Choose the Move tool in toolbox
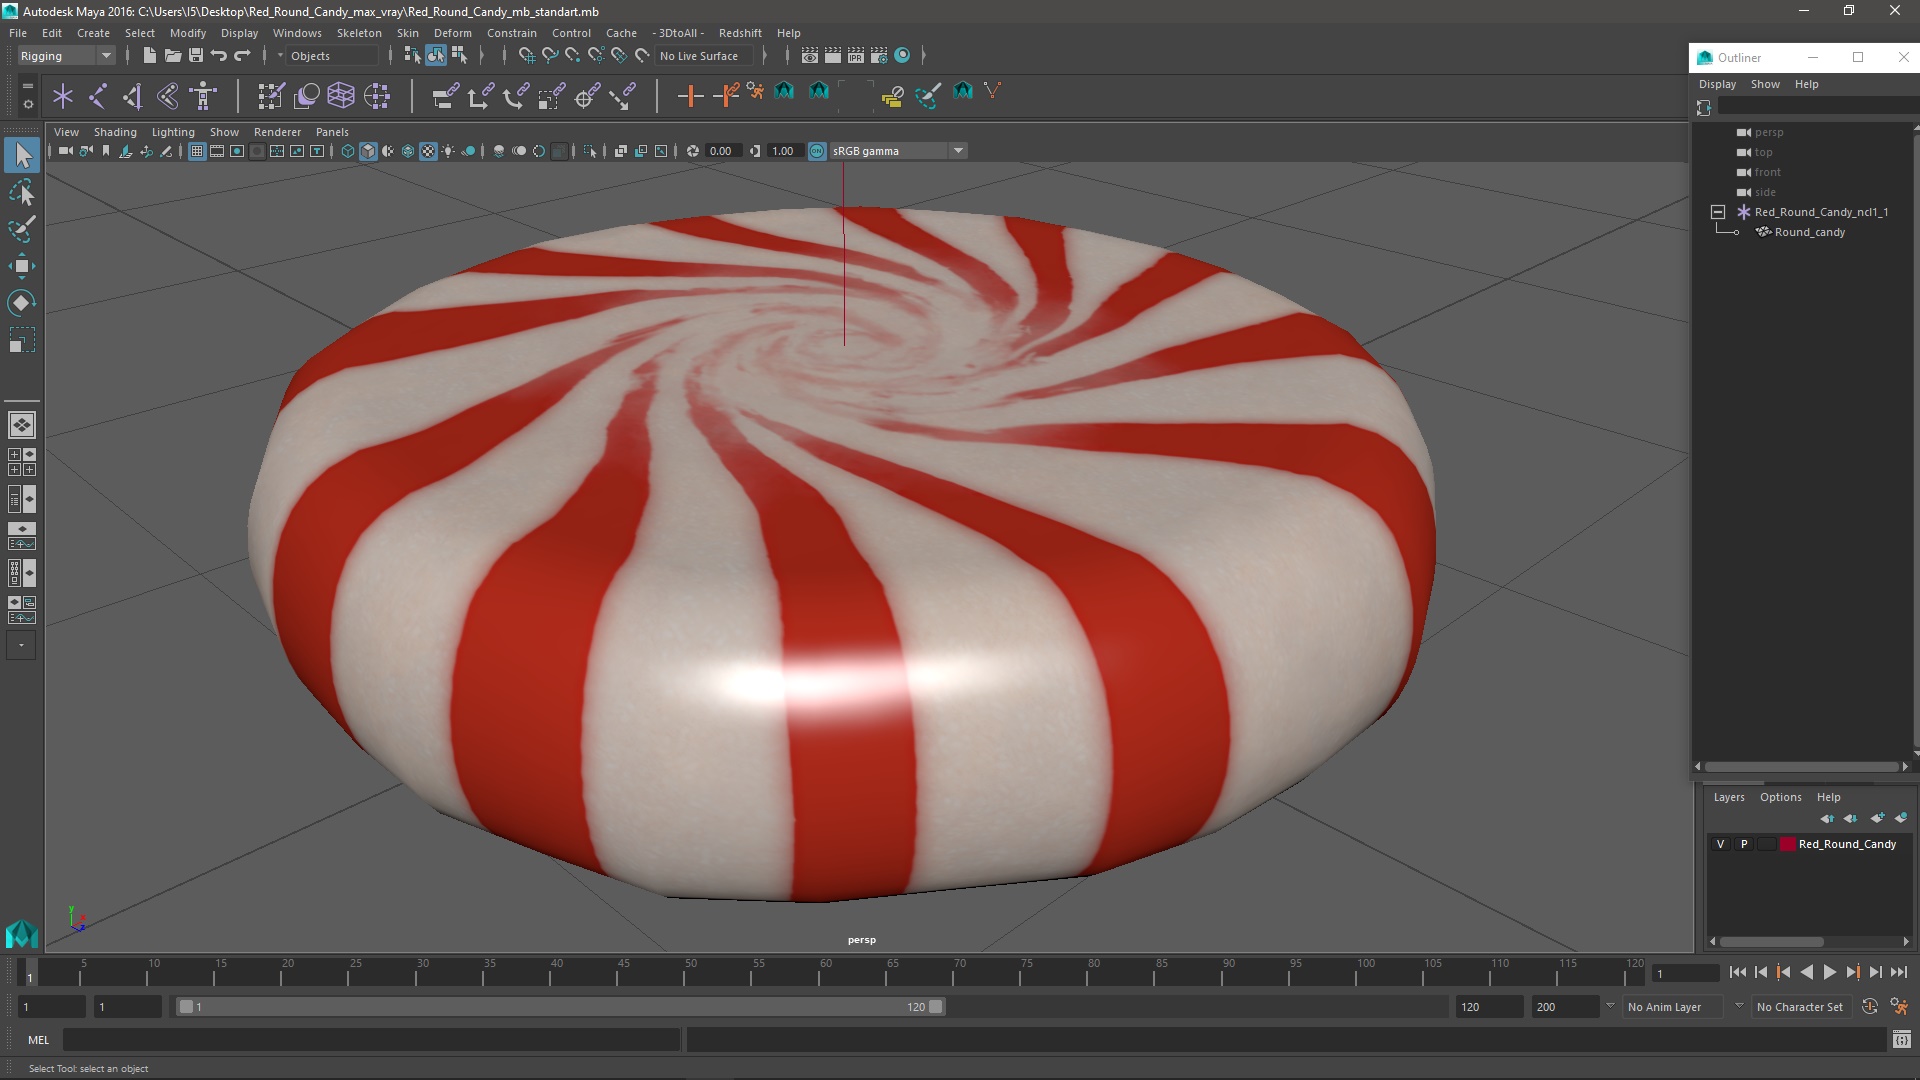 coord(22,266)
